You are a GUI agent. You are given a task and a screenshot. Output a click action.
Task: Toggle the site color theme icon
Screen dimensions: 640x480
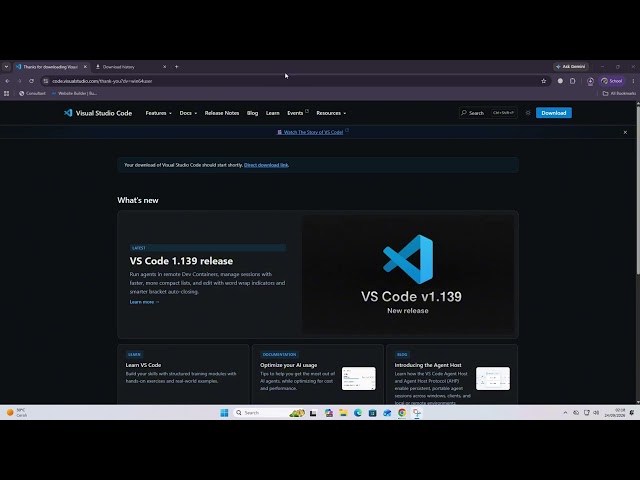click(528, 113)
